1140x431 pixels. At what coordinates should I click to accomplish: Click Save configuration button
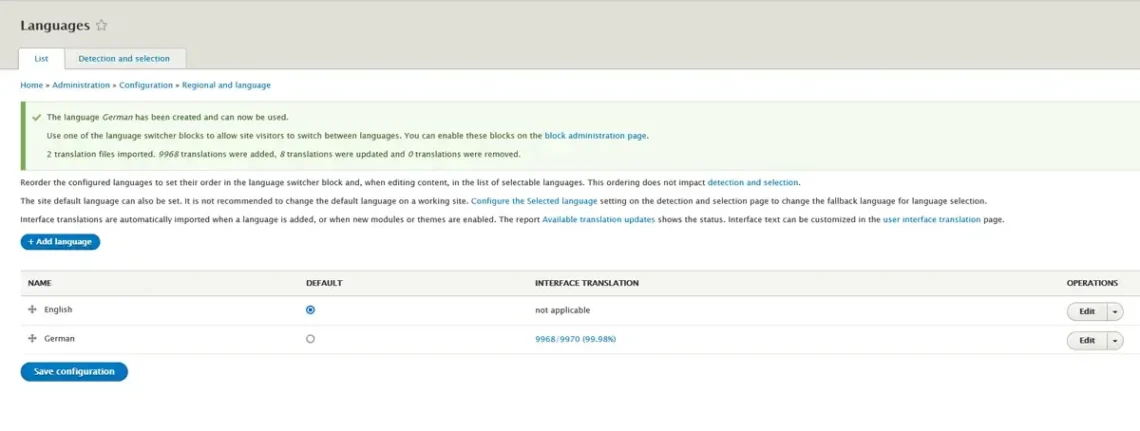(x=74, y=371)
